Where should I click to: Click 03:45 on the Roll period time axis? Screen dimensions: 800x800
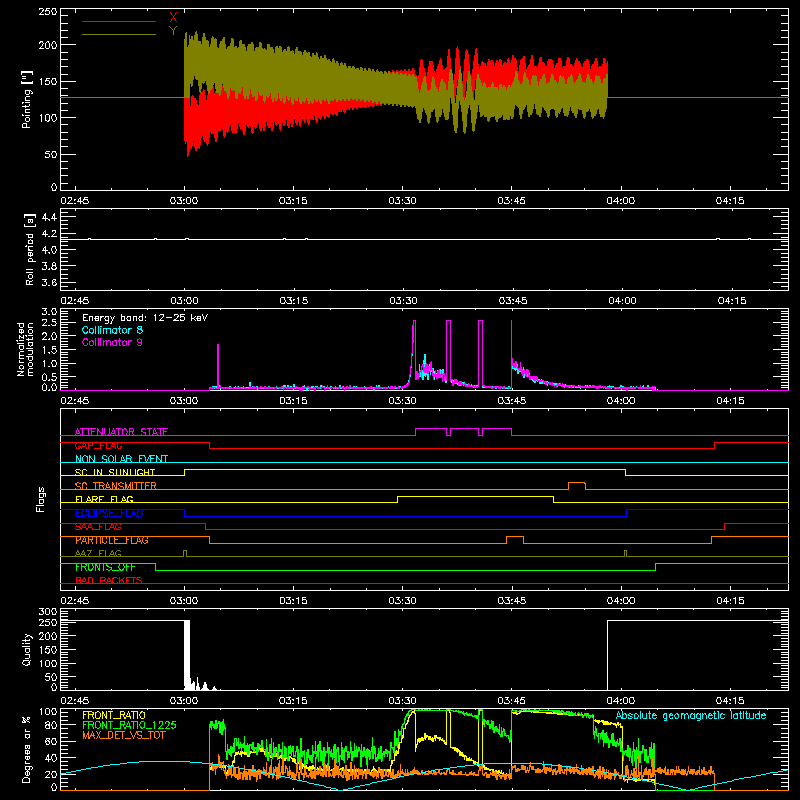coord(512,301)
